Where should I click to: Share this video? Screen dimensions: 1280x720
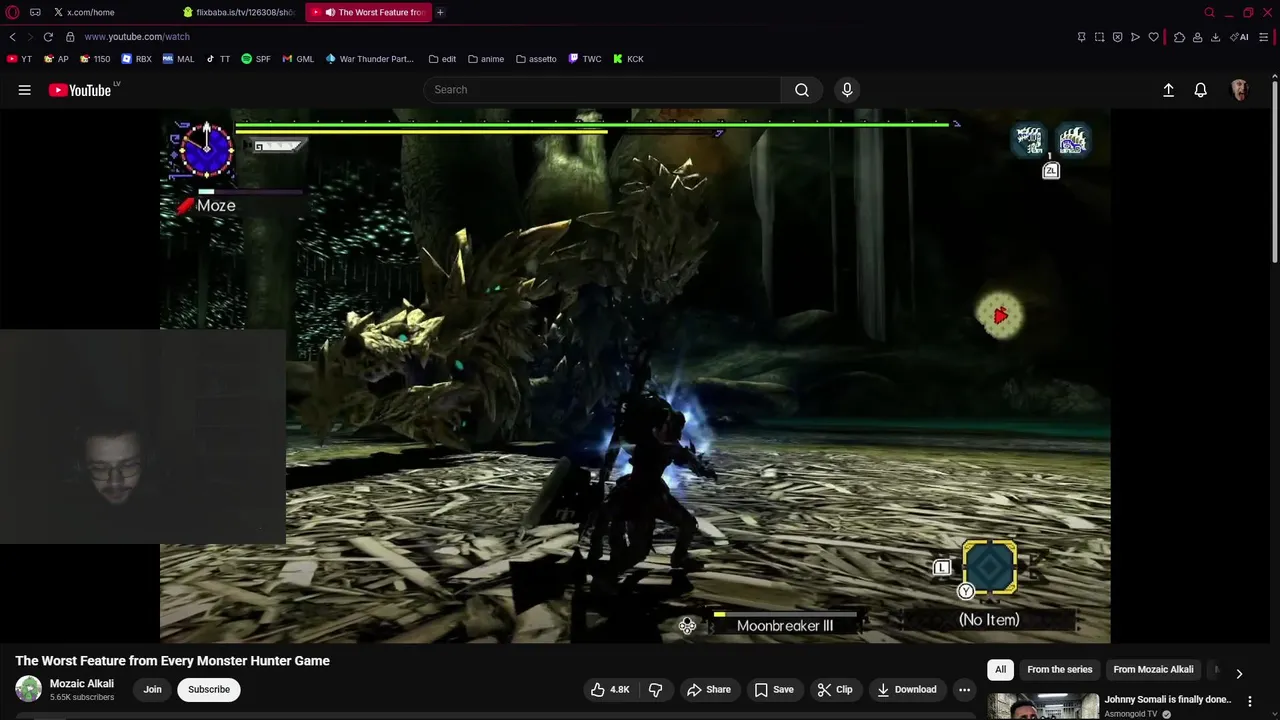708,689
